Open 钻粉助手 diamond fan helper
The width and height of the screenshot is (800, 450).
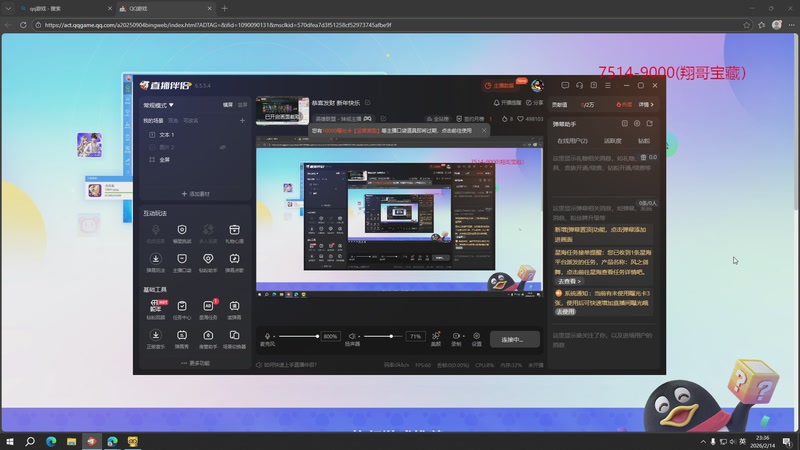208,263
